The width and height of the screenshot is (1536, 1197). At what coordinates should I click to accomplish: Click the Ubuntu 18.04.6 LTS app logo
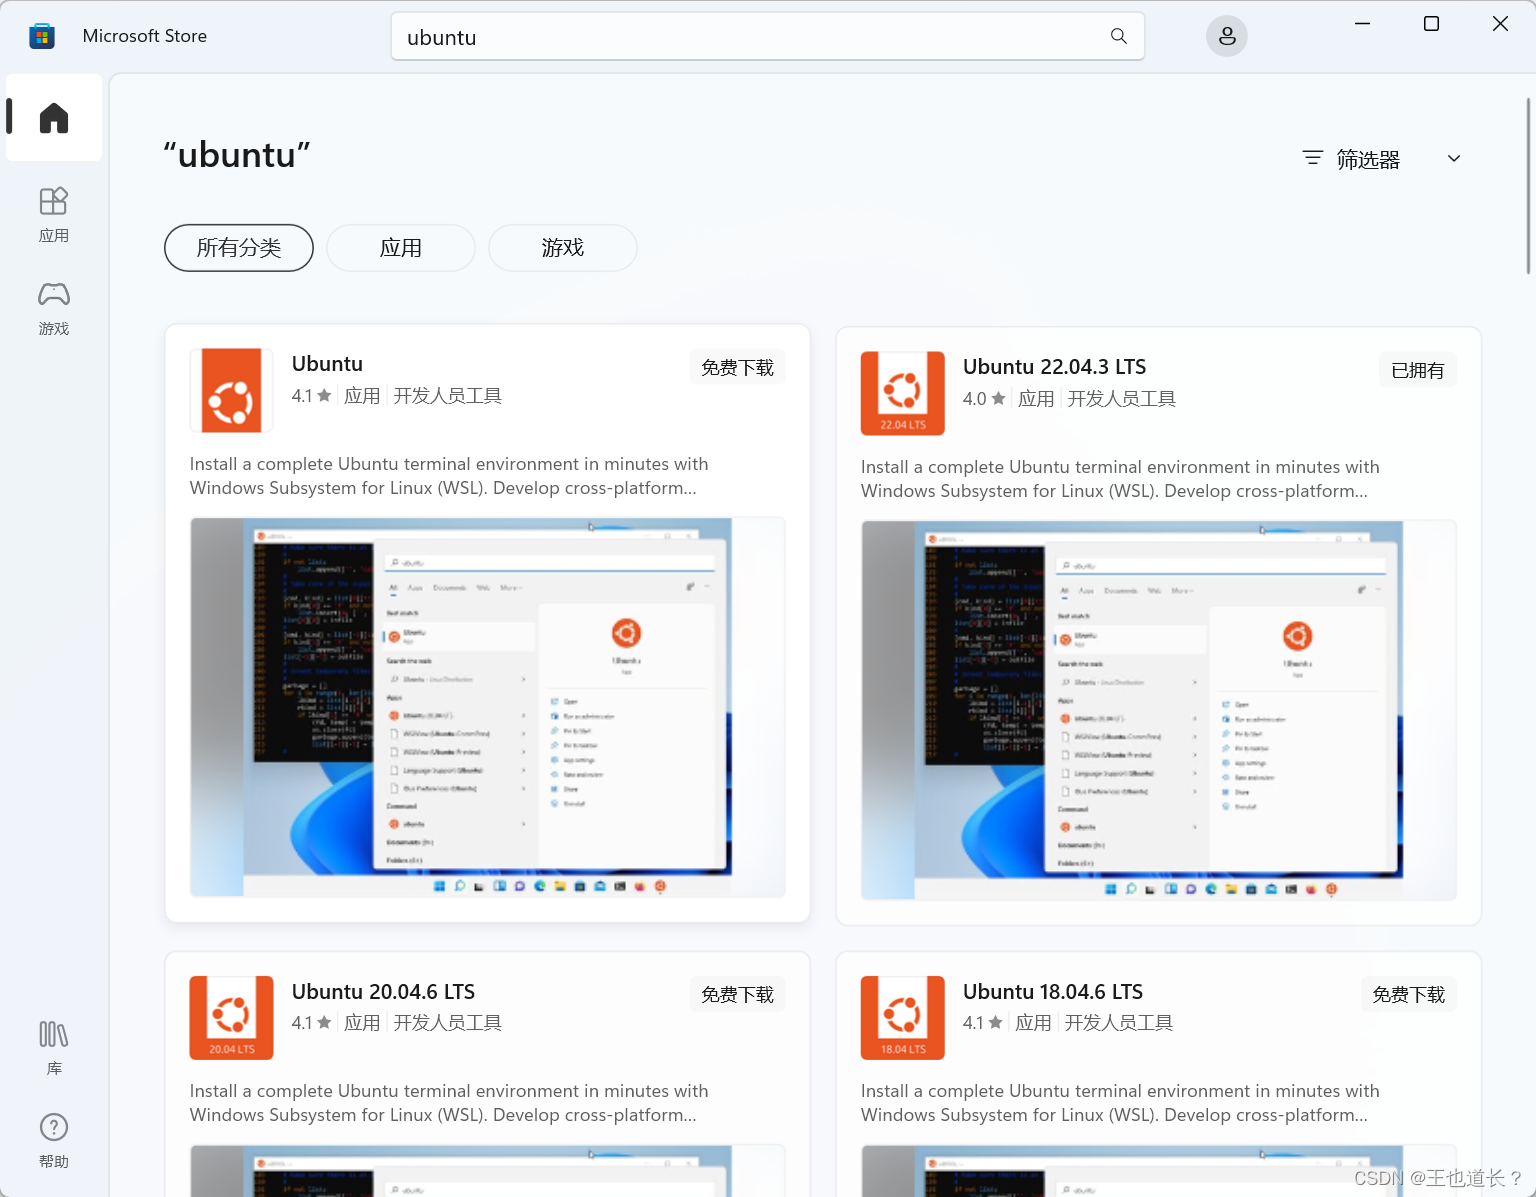(901, 1017)
